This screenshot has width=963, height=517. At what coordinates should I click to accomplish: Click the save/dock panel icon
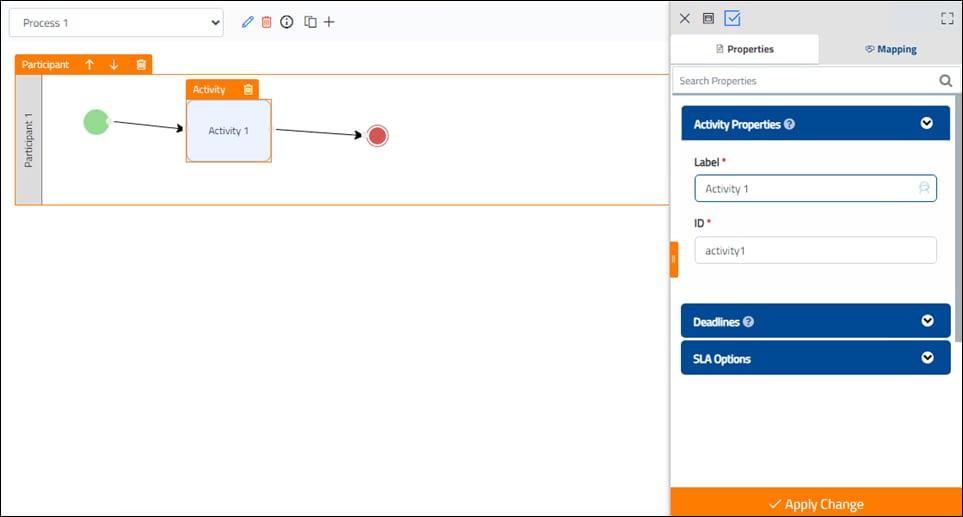[708, 18]
